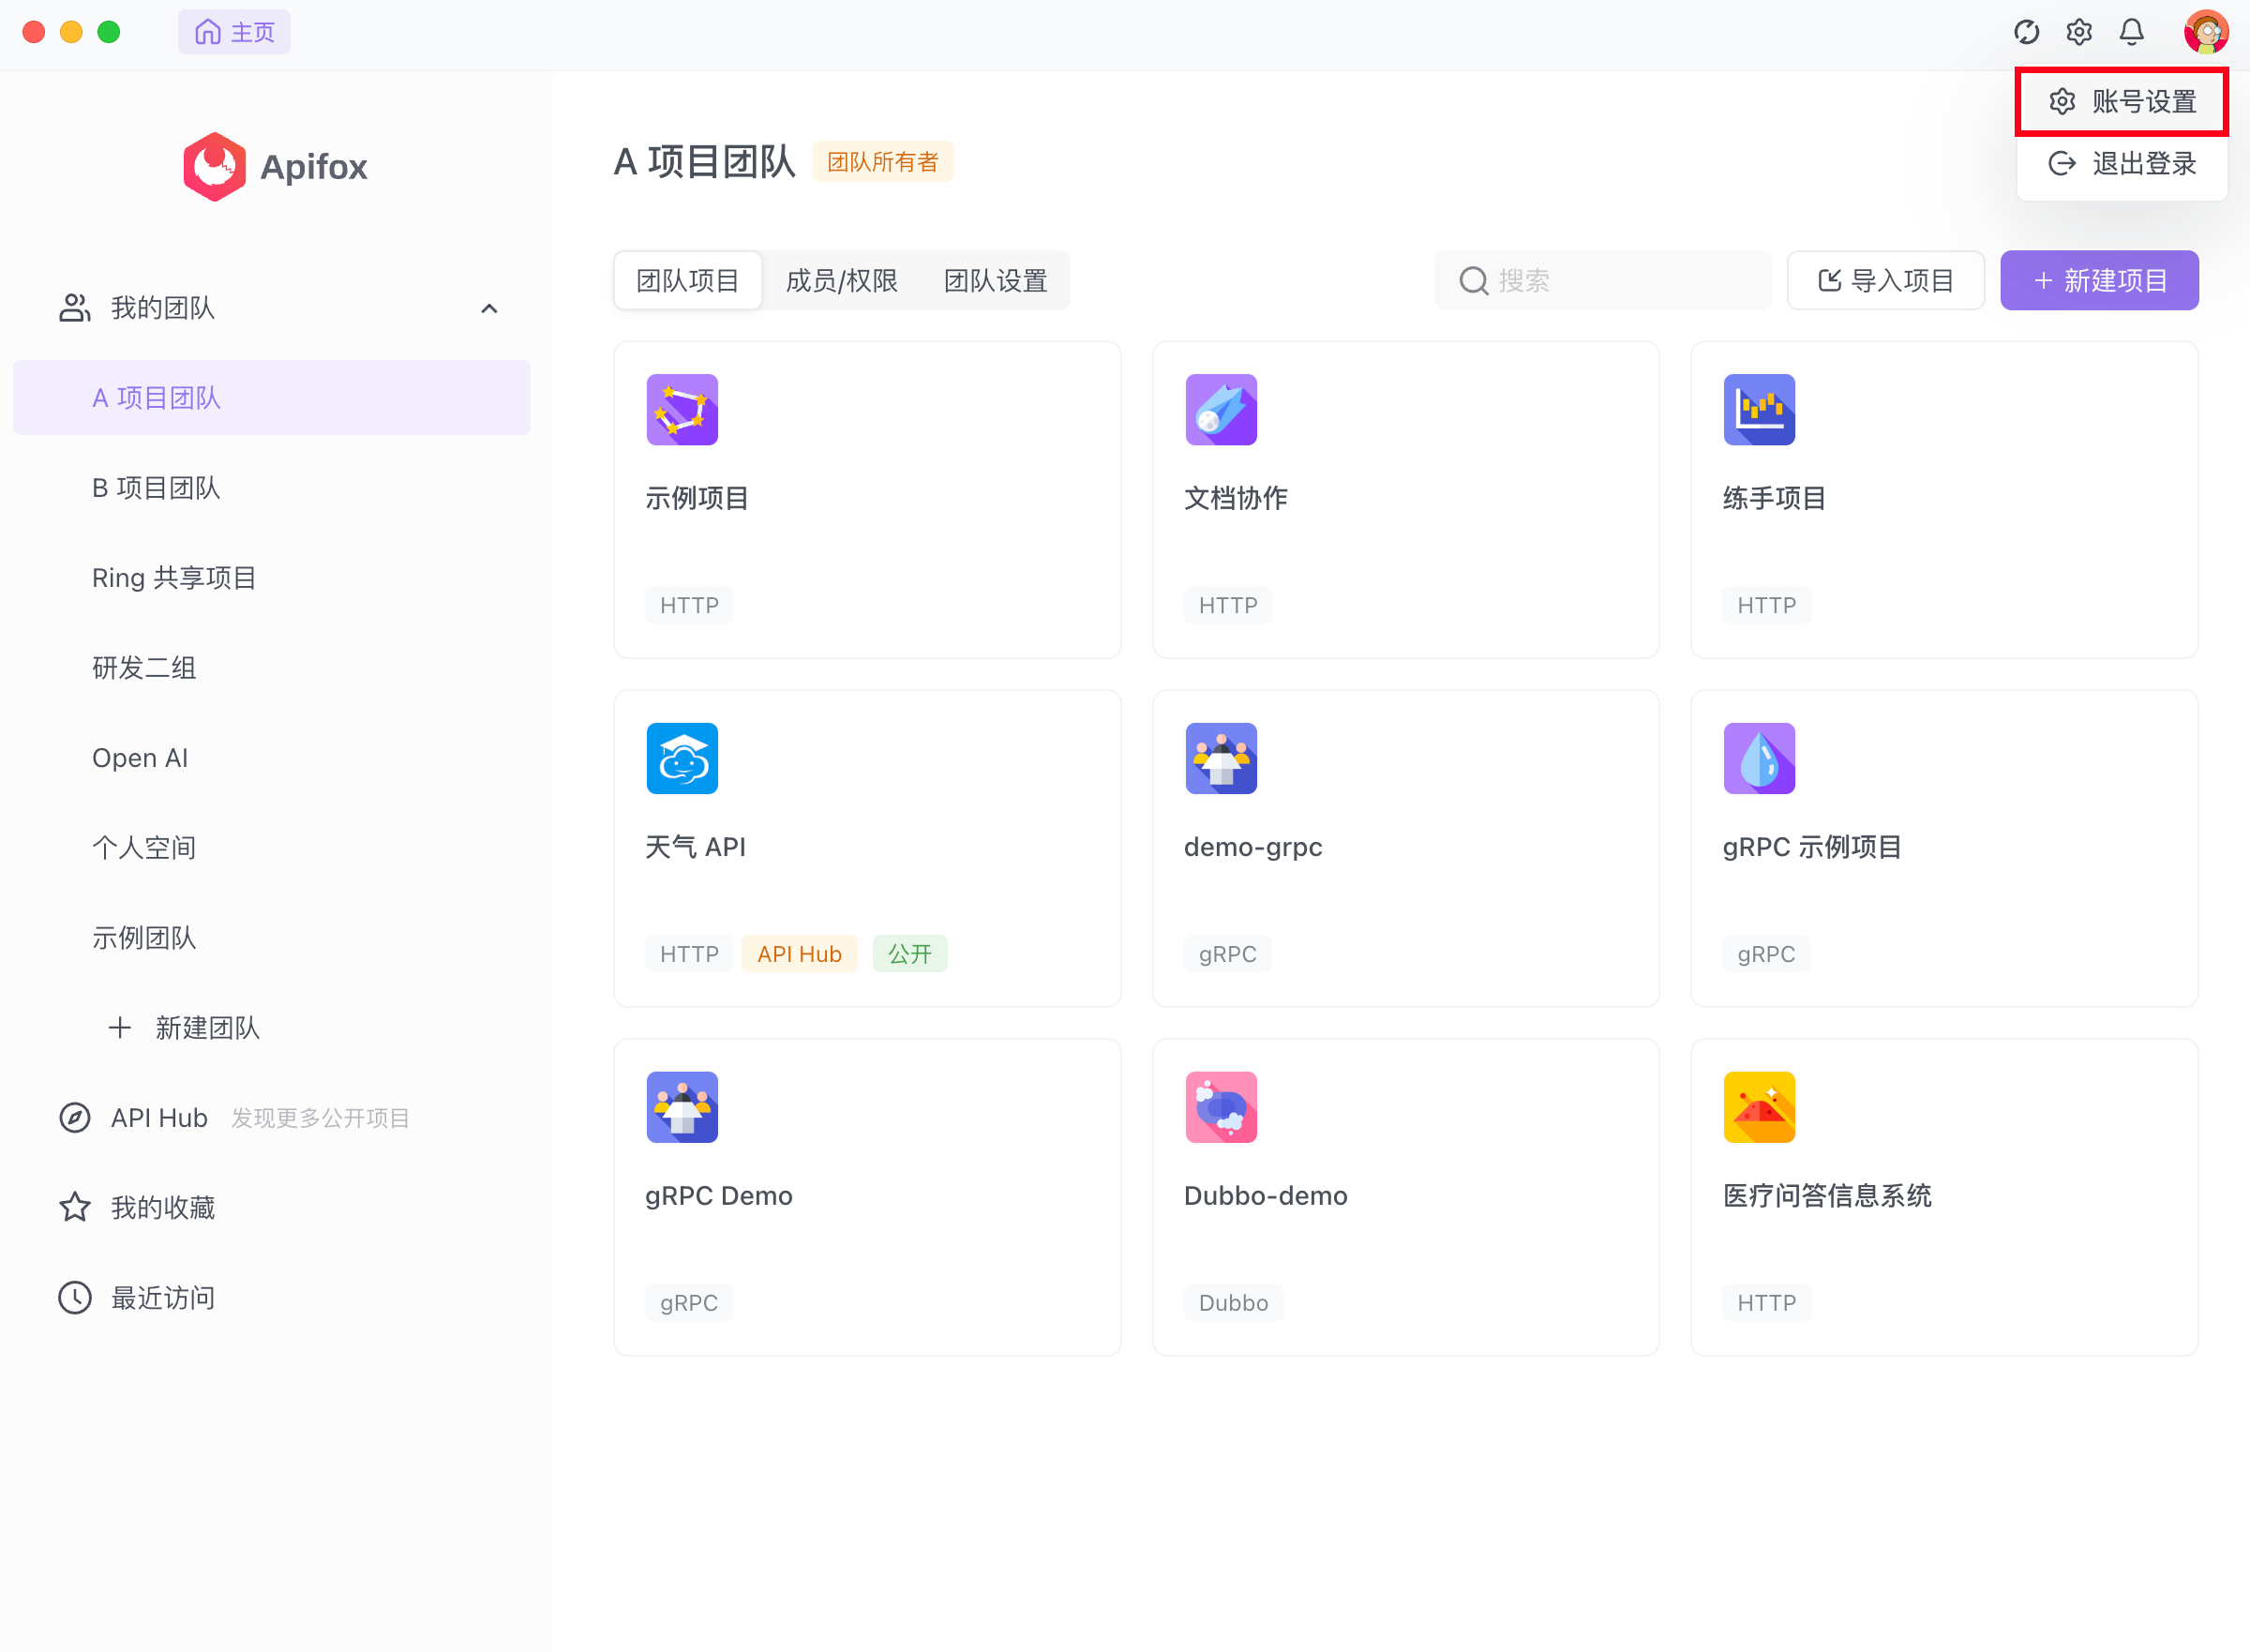
Task: Open the notifications bell icon
Action: [2131, 32]
